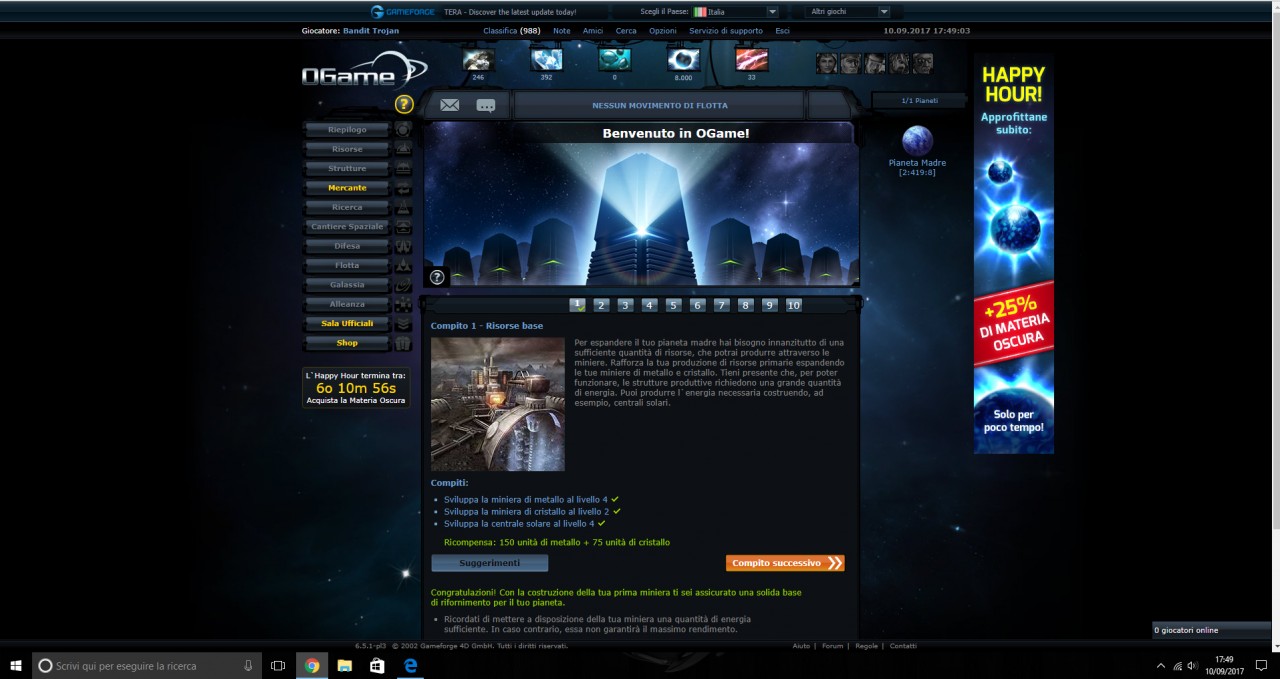Click the crystal resource icon
Viewport: 1280px width, 679px height.
pos(546,60)
